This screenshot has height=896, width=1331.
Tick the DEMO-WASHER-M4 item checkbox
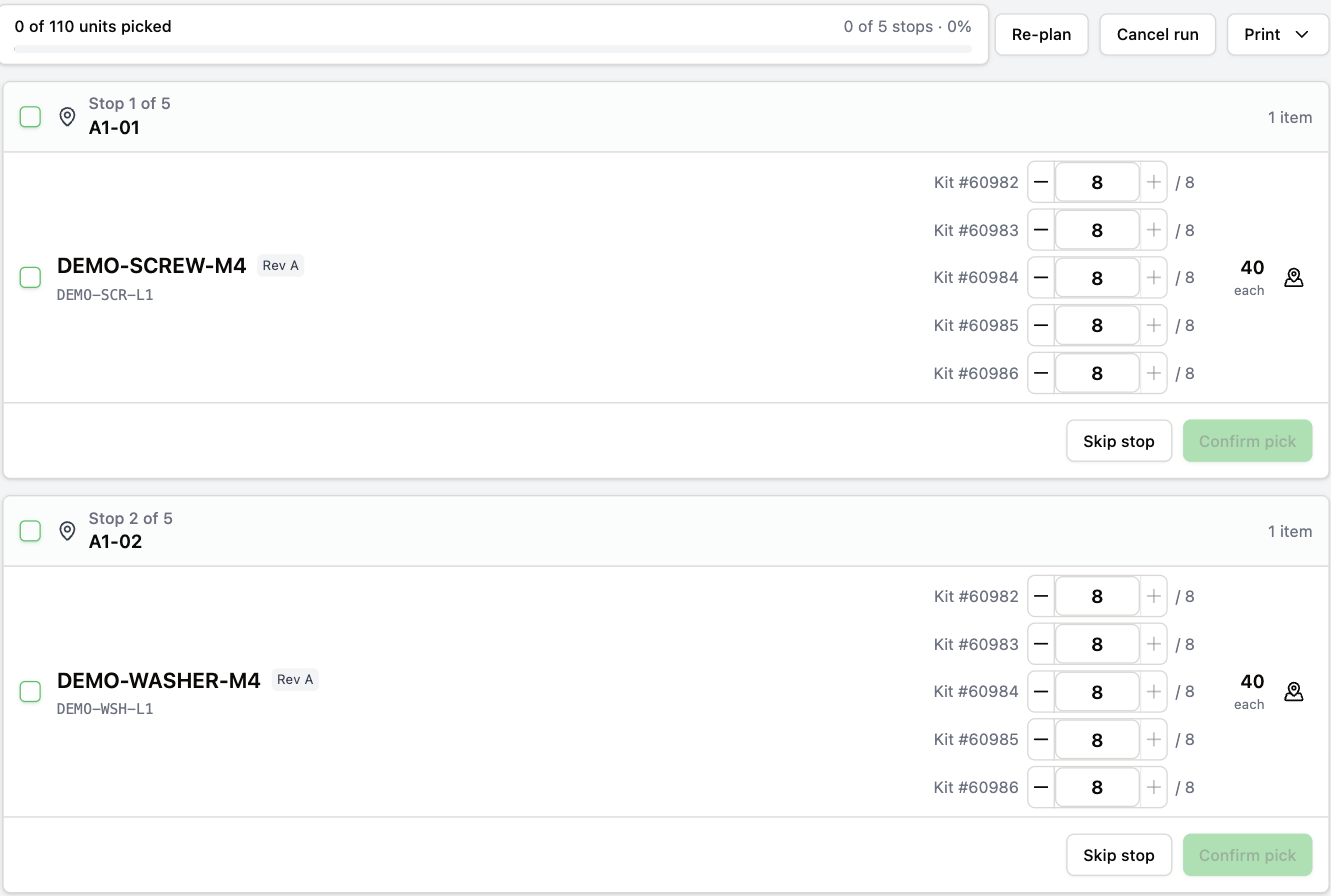coord(31,692)
